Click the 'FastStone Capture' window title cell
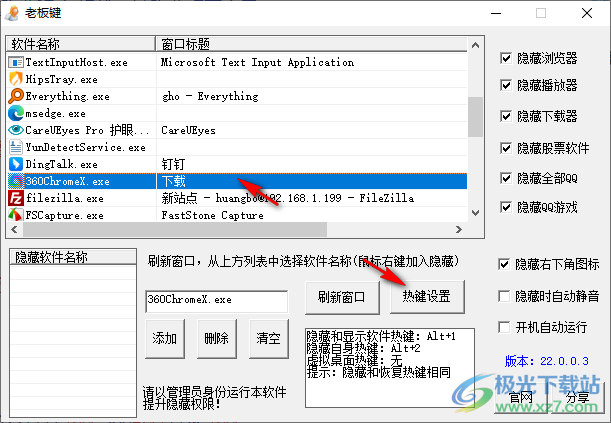Viewport: 611px width, 423px height. (x=212, y=215)
